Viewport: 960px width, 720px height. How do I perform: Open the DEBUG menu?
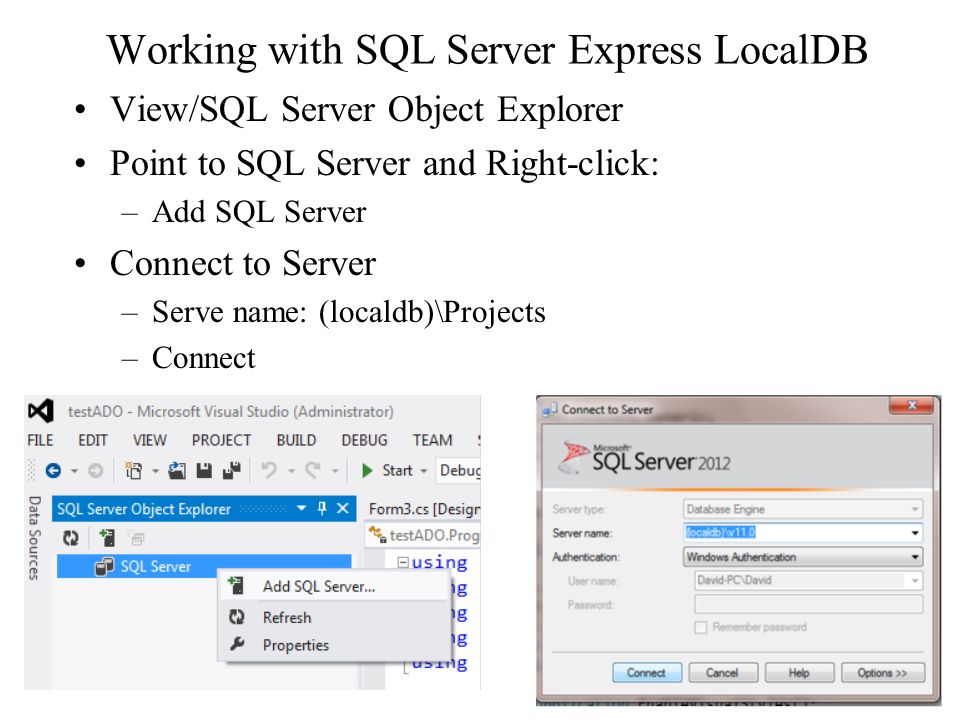tap(364, 440)
